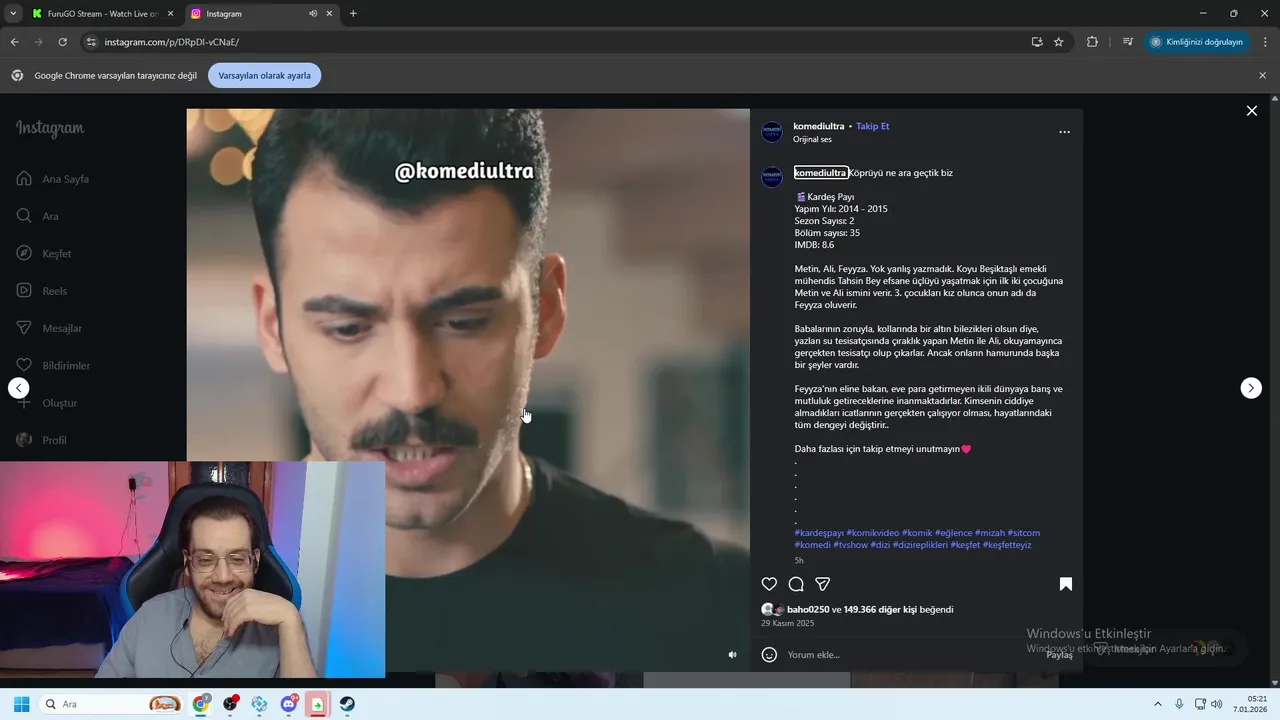Open the Chrome three-dot menu

pyautogui.click(x=1266, y=42)
